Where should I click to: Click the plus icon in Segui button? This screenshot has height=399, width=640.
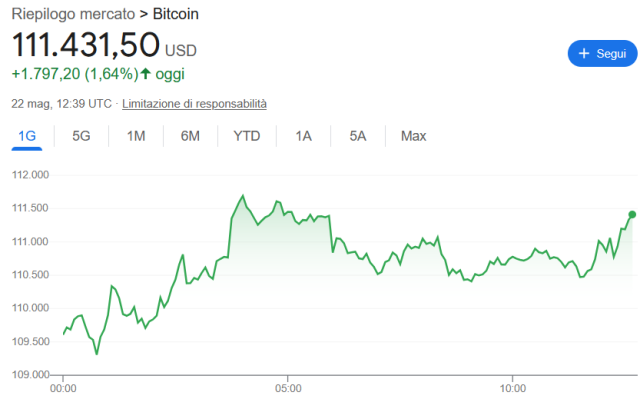584,53
